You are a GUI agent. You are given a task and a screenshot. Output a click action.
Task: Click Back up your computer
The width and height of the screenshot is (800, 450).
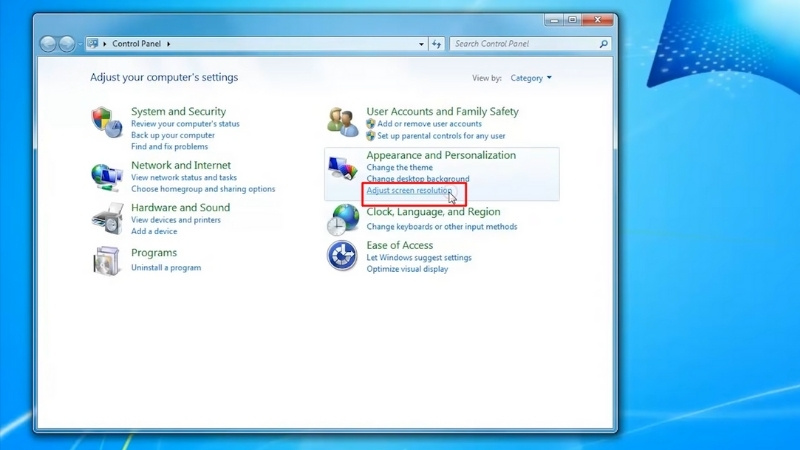coord(173,135)
